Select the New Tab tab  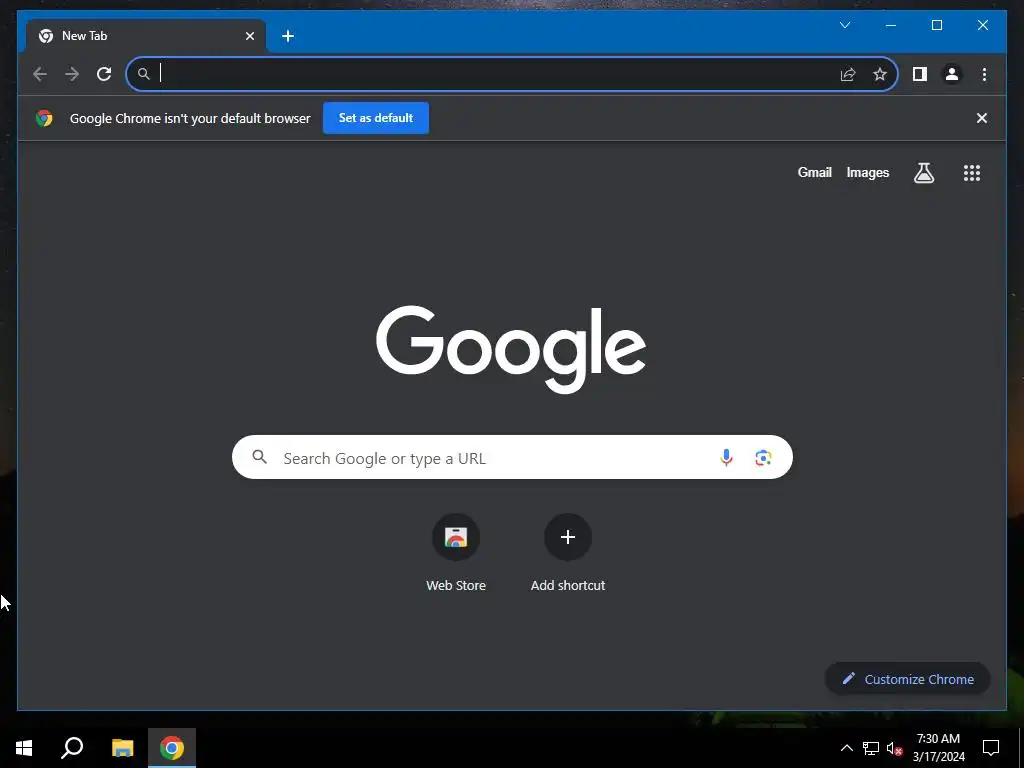[x=146, y=36]
